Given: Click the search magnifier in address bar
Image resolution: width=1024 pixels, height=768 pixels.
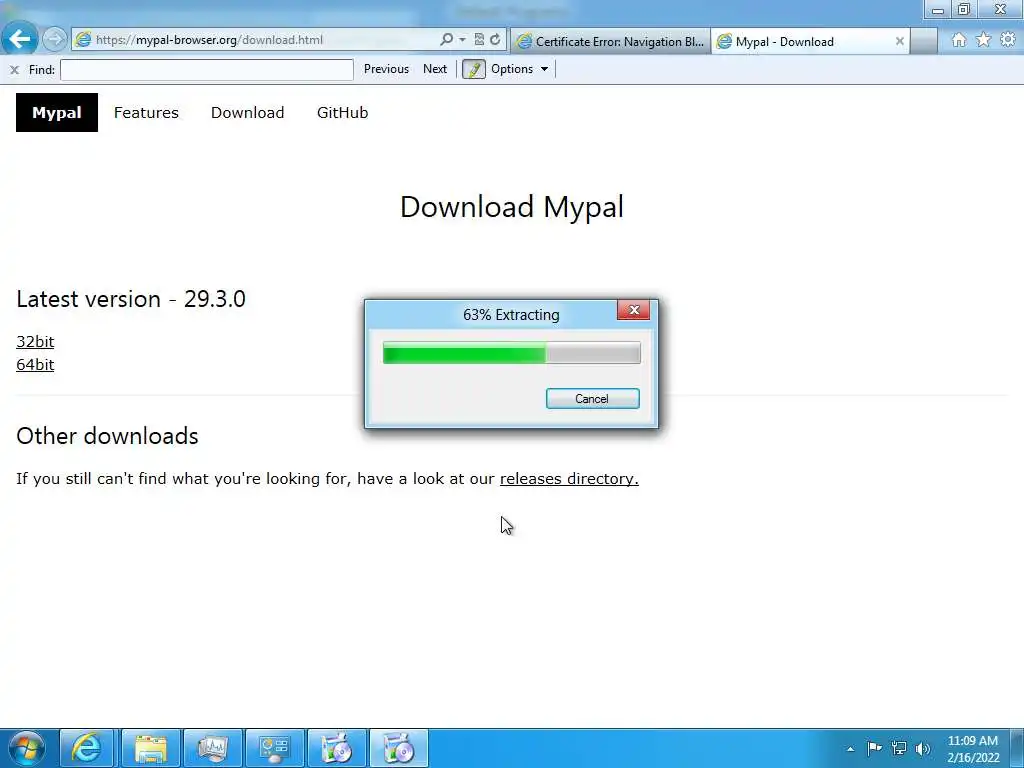Looking at the screenshot, I should point(446,39).
